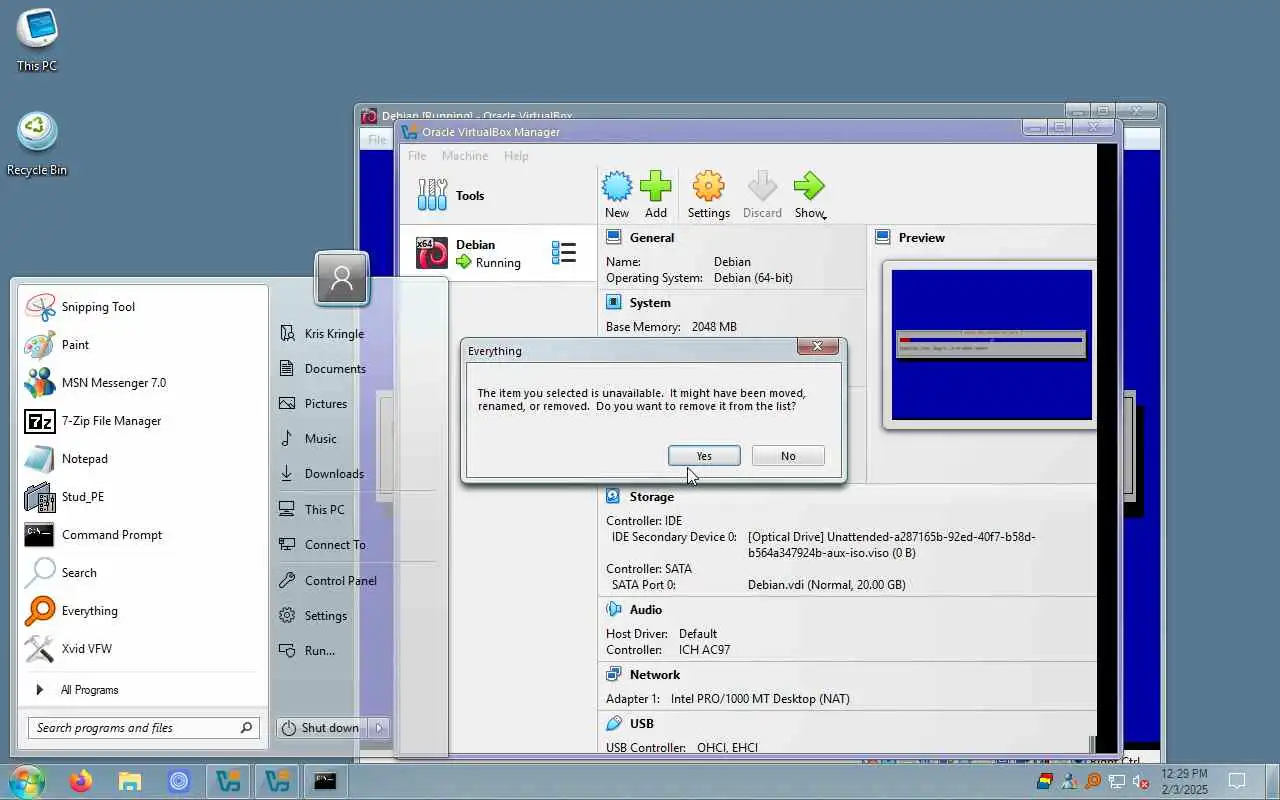Open the Show button dropdown arrow

pos(824,216)
